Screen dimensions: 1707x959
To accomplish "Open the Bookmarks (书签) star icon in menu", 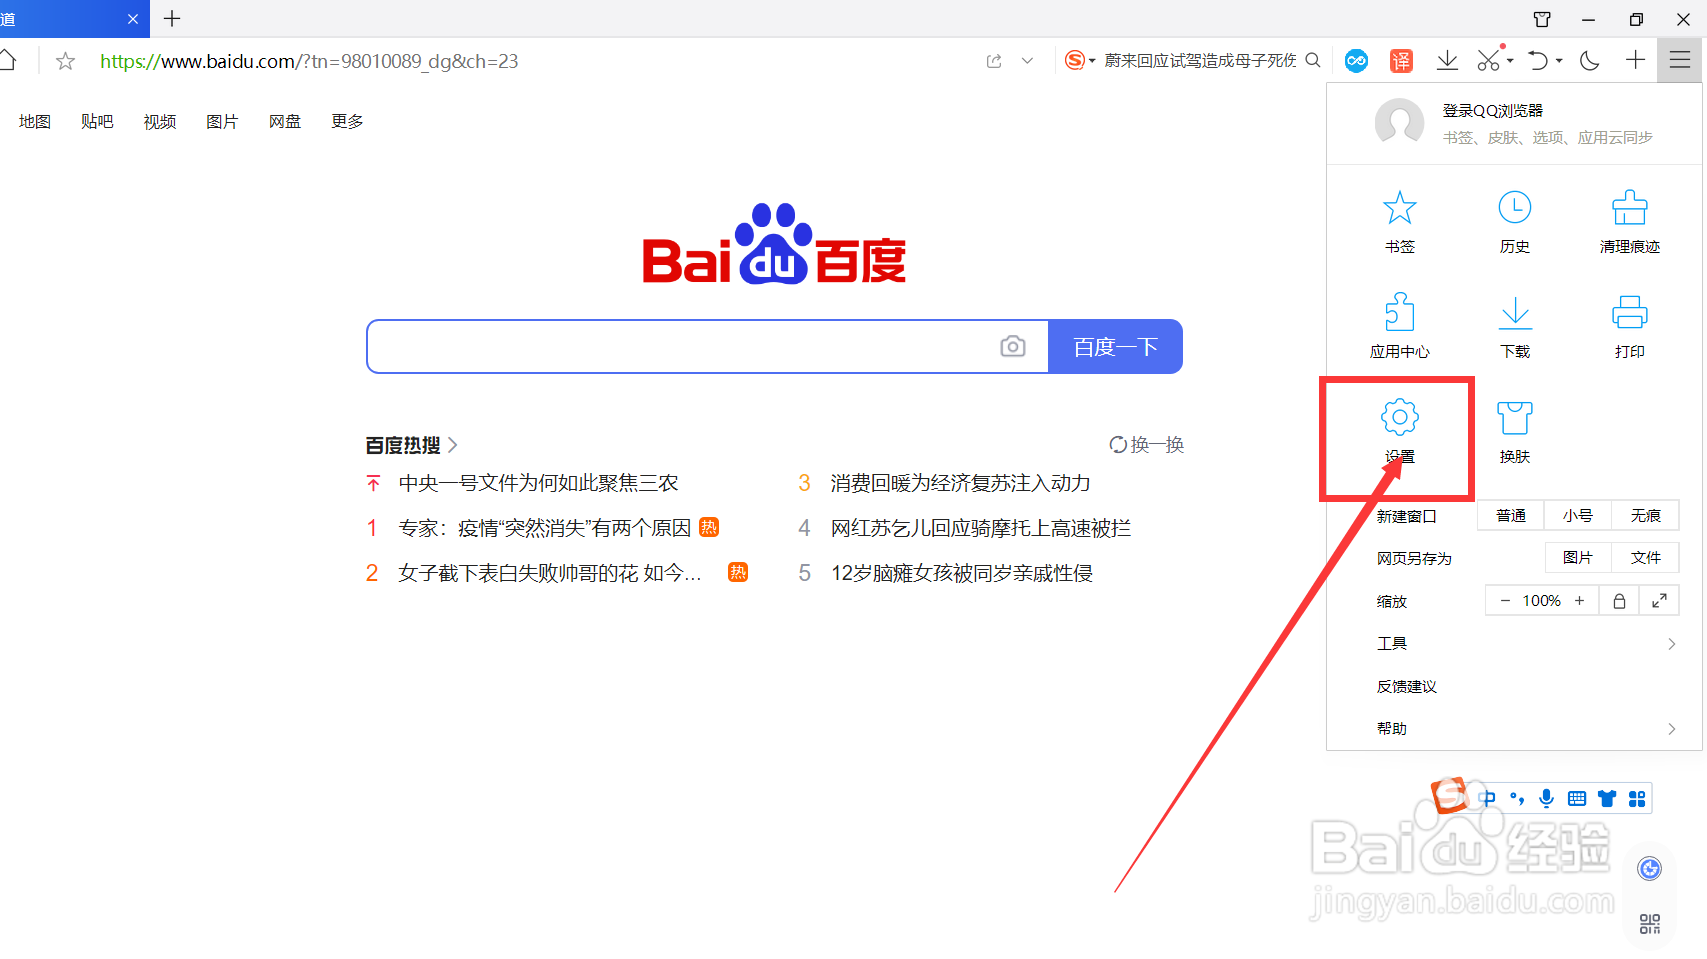I will point(1399,208).
